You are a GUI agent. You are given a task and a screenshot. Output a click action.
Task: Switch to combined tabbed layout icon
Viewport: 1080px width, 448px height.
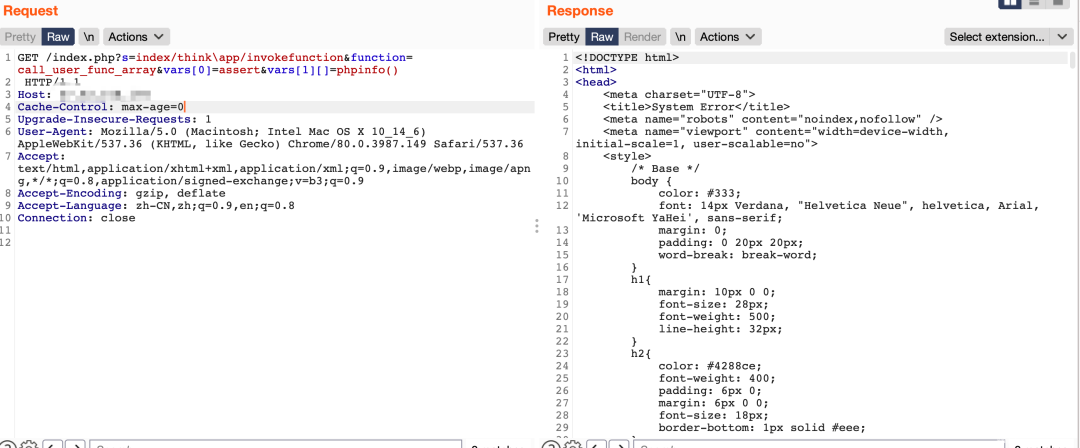coord(1056,2)
